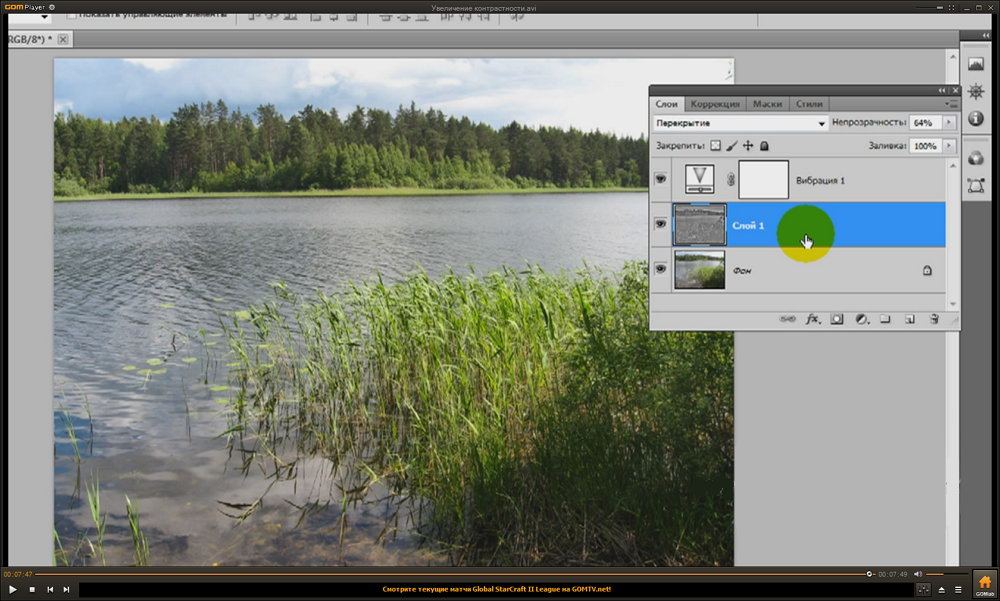Screen dimensions: 1000x601
Task: Switch to the Коррекция tab
Action: (715, 104)
